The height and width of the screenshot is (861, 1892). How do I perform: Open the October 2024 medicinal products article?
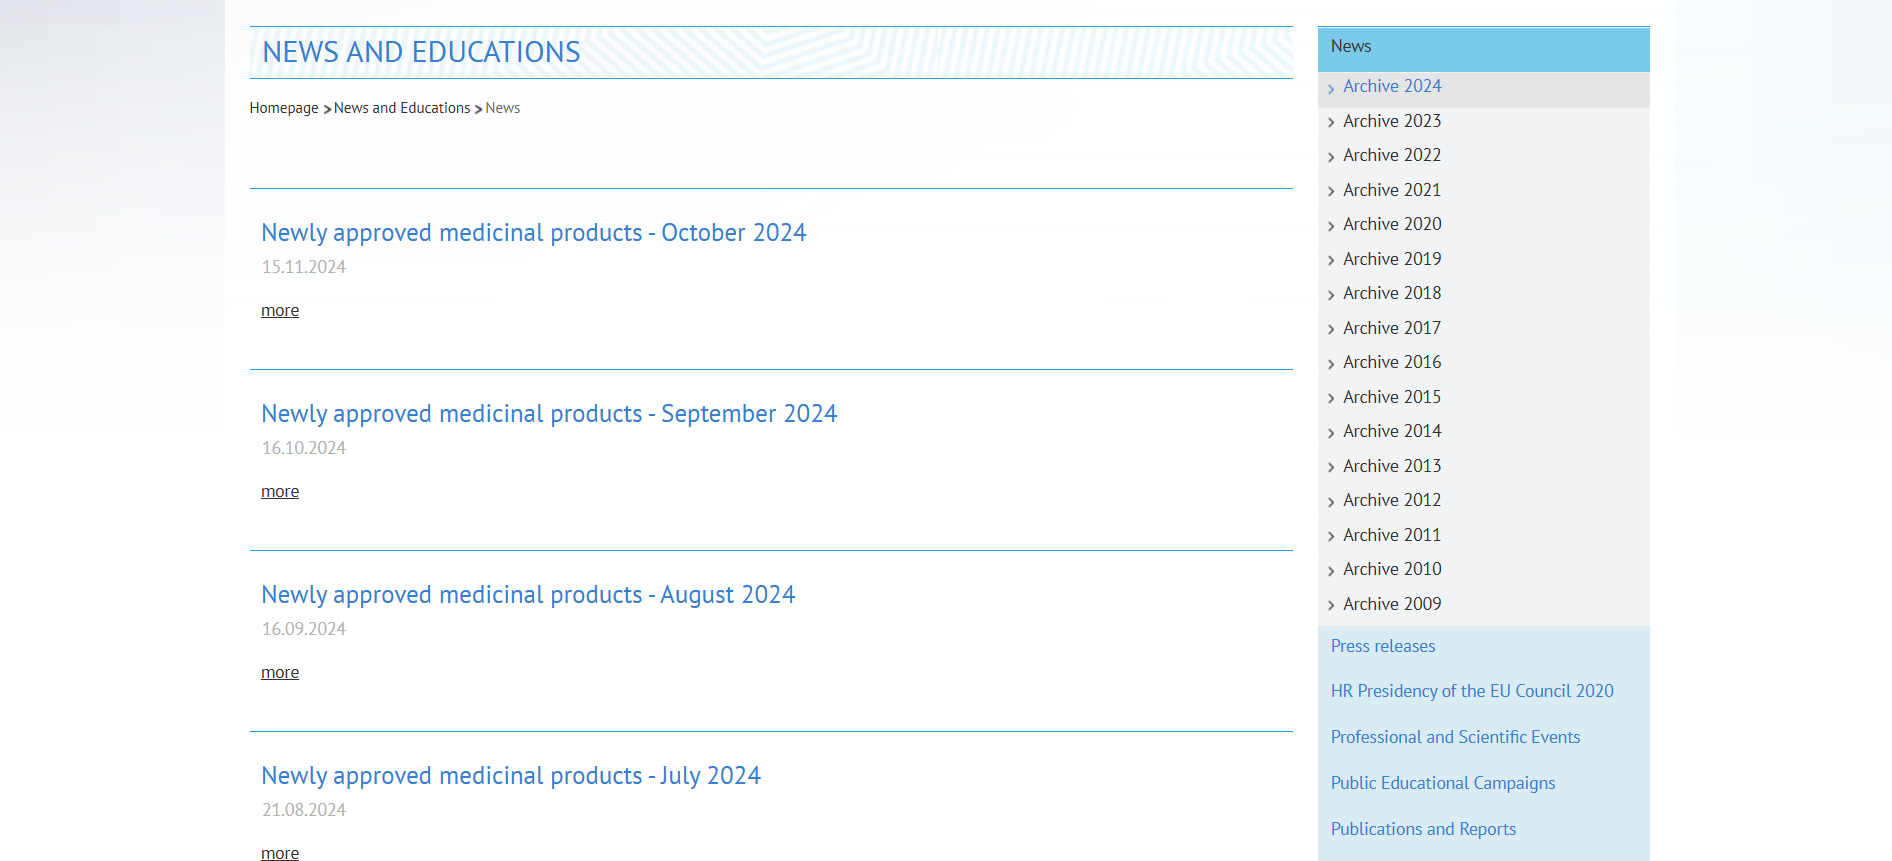pos(533,233)
